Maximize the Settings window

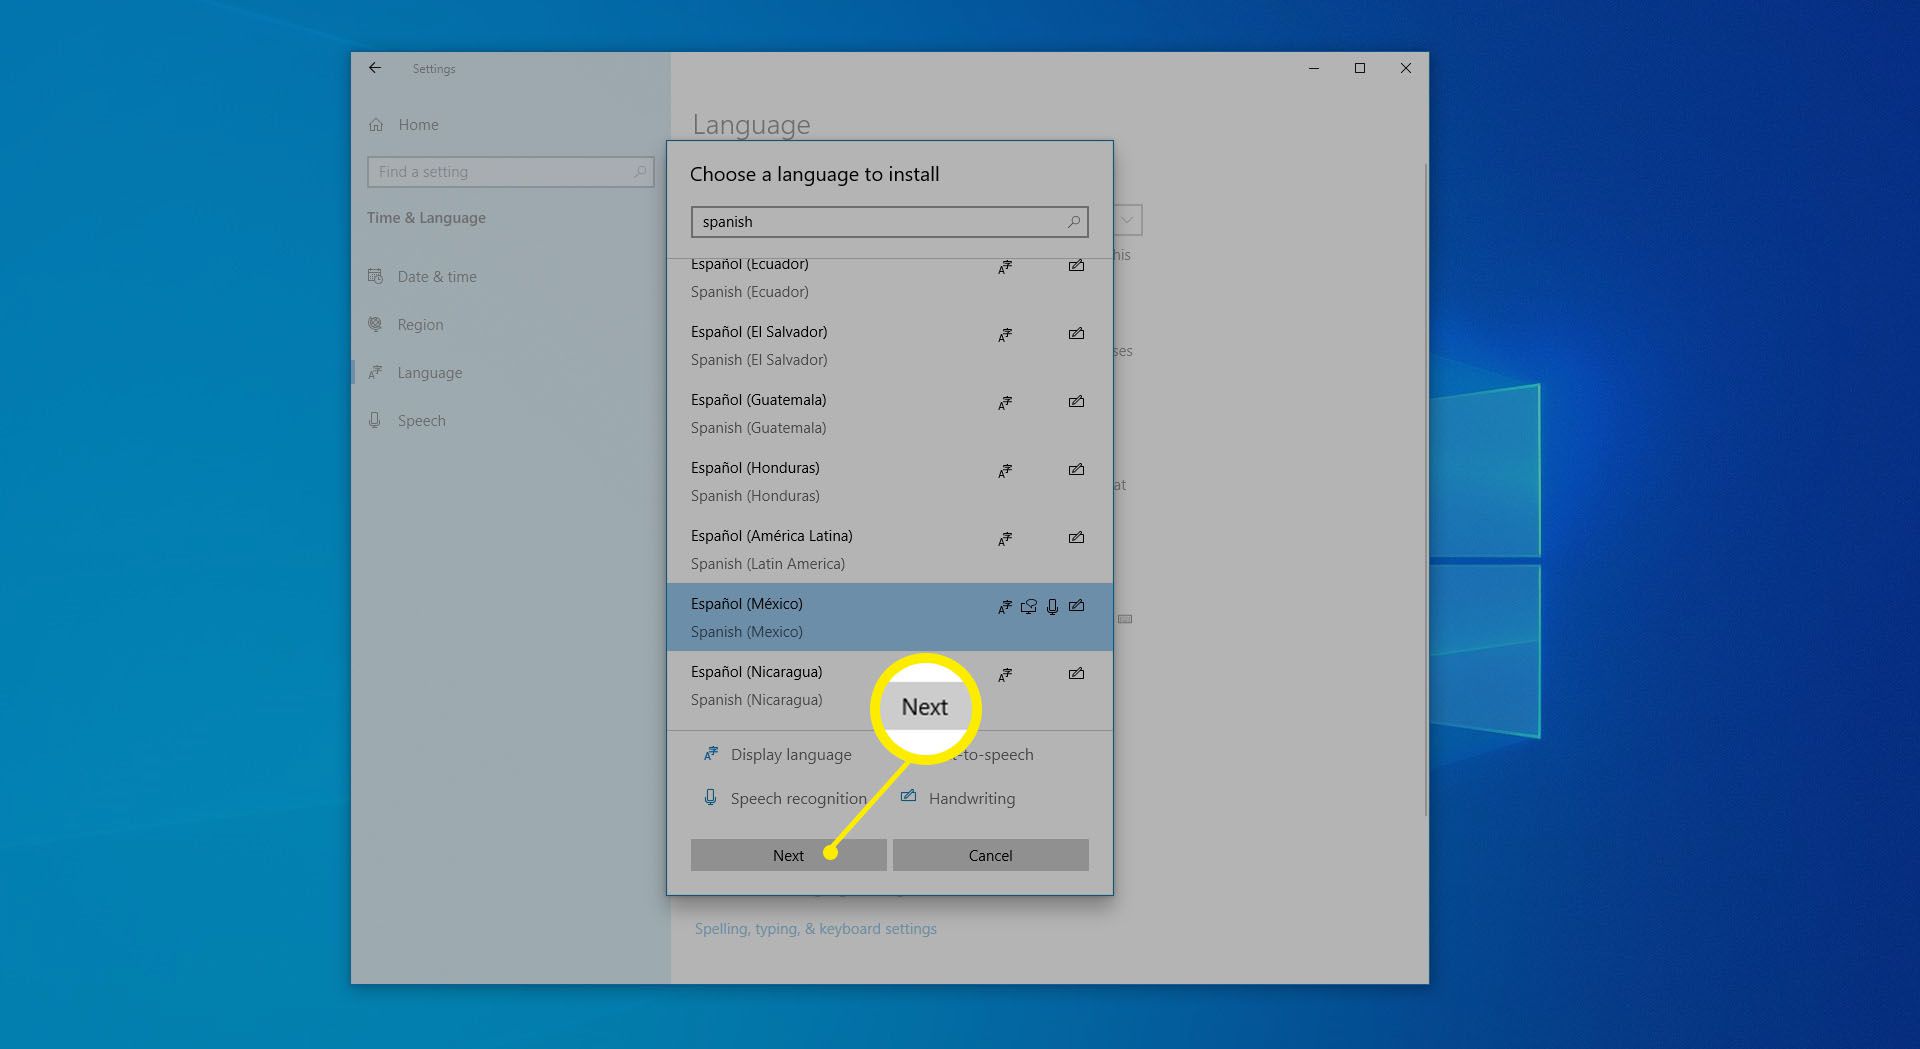coord(1360,68)
